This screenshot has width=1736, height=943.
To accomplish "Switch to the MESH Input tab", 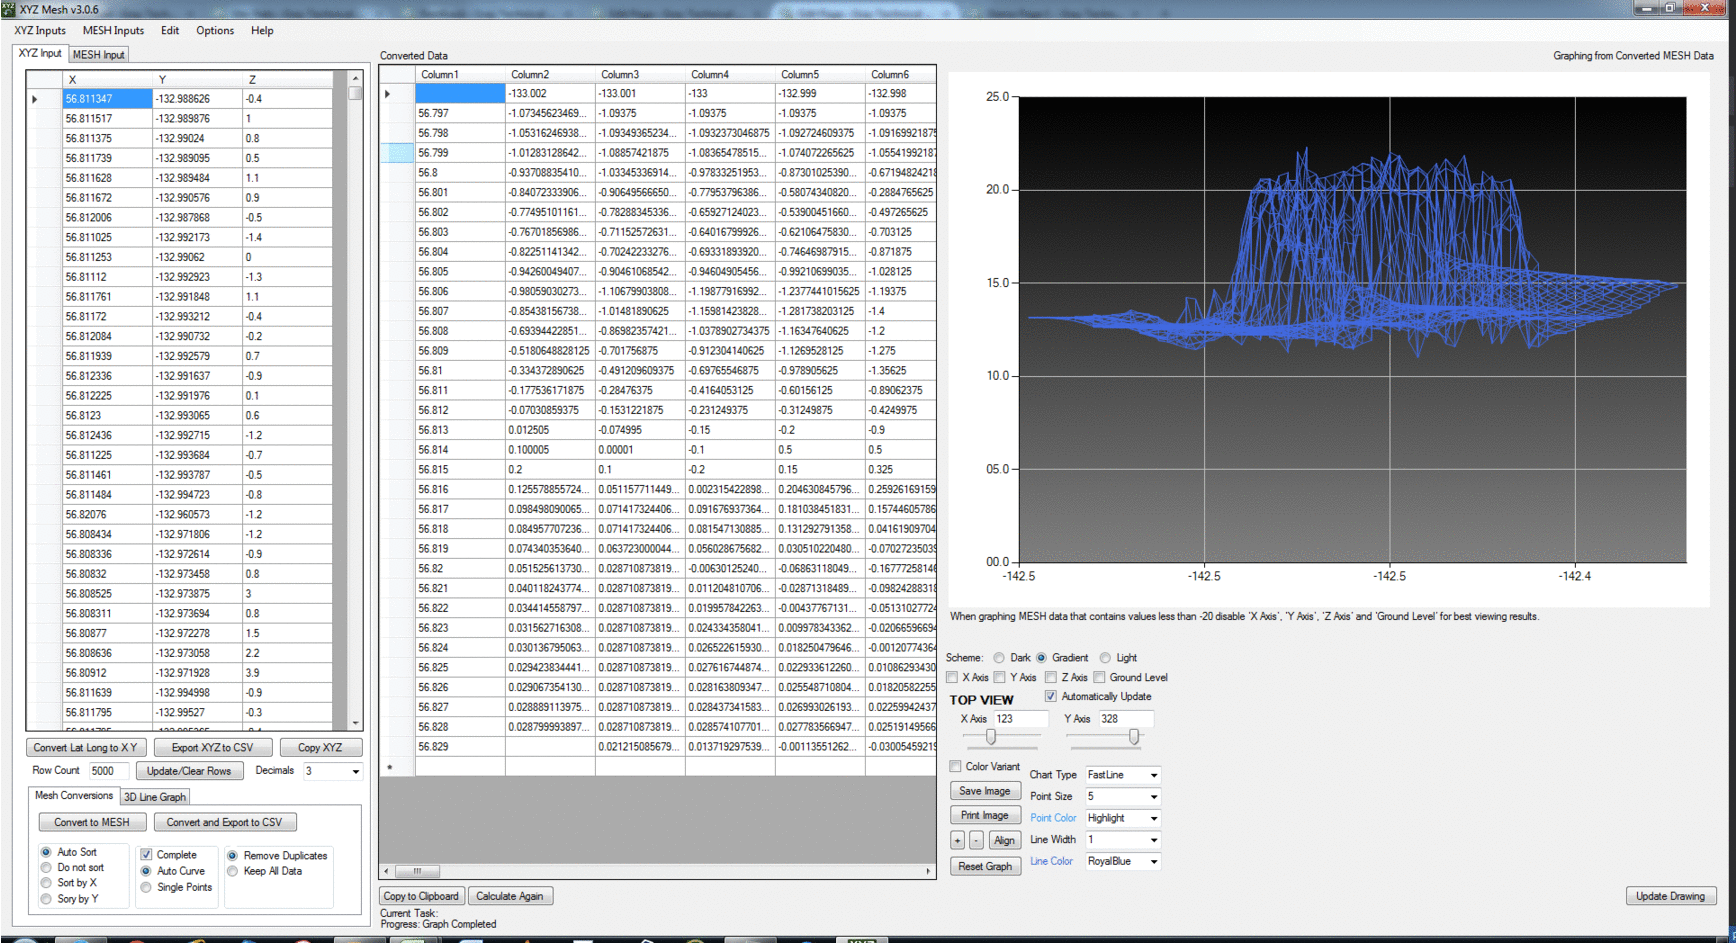I will click(99, 54).
